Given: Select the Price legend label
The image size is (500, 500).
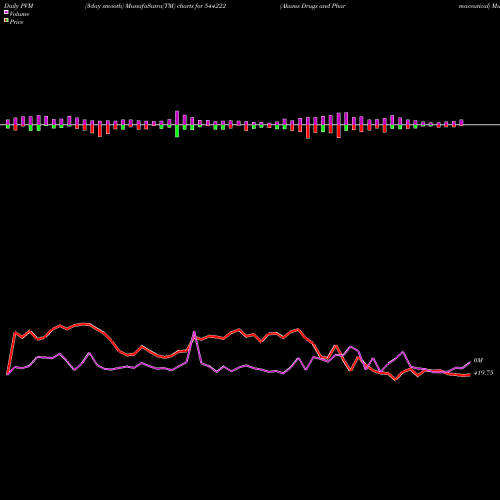Looking at the screenshot, I should coord(16,22).
